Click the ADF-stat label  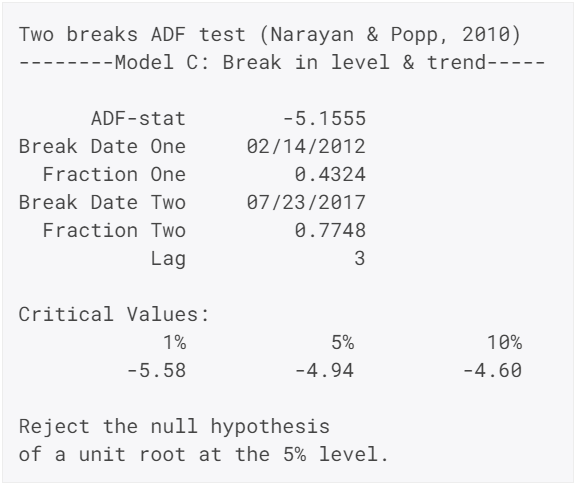pos(138,119)
